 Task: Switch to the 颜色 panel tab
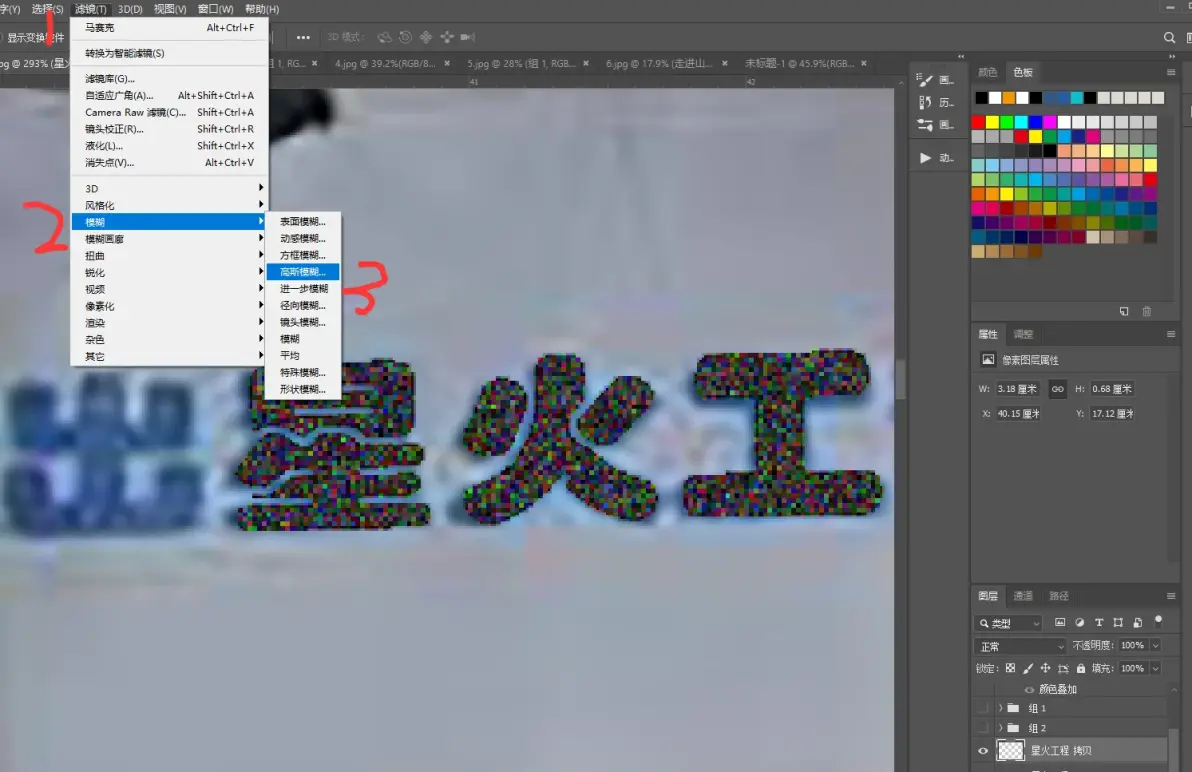(988, 72)
